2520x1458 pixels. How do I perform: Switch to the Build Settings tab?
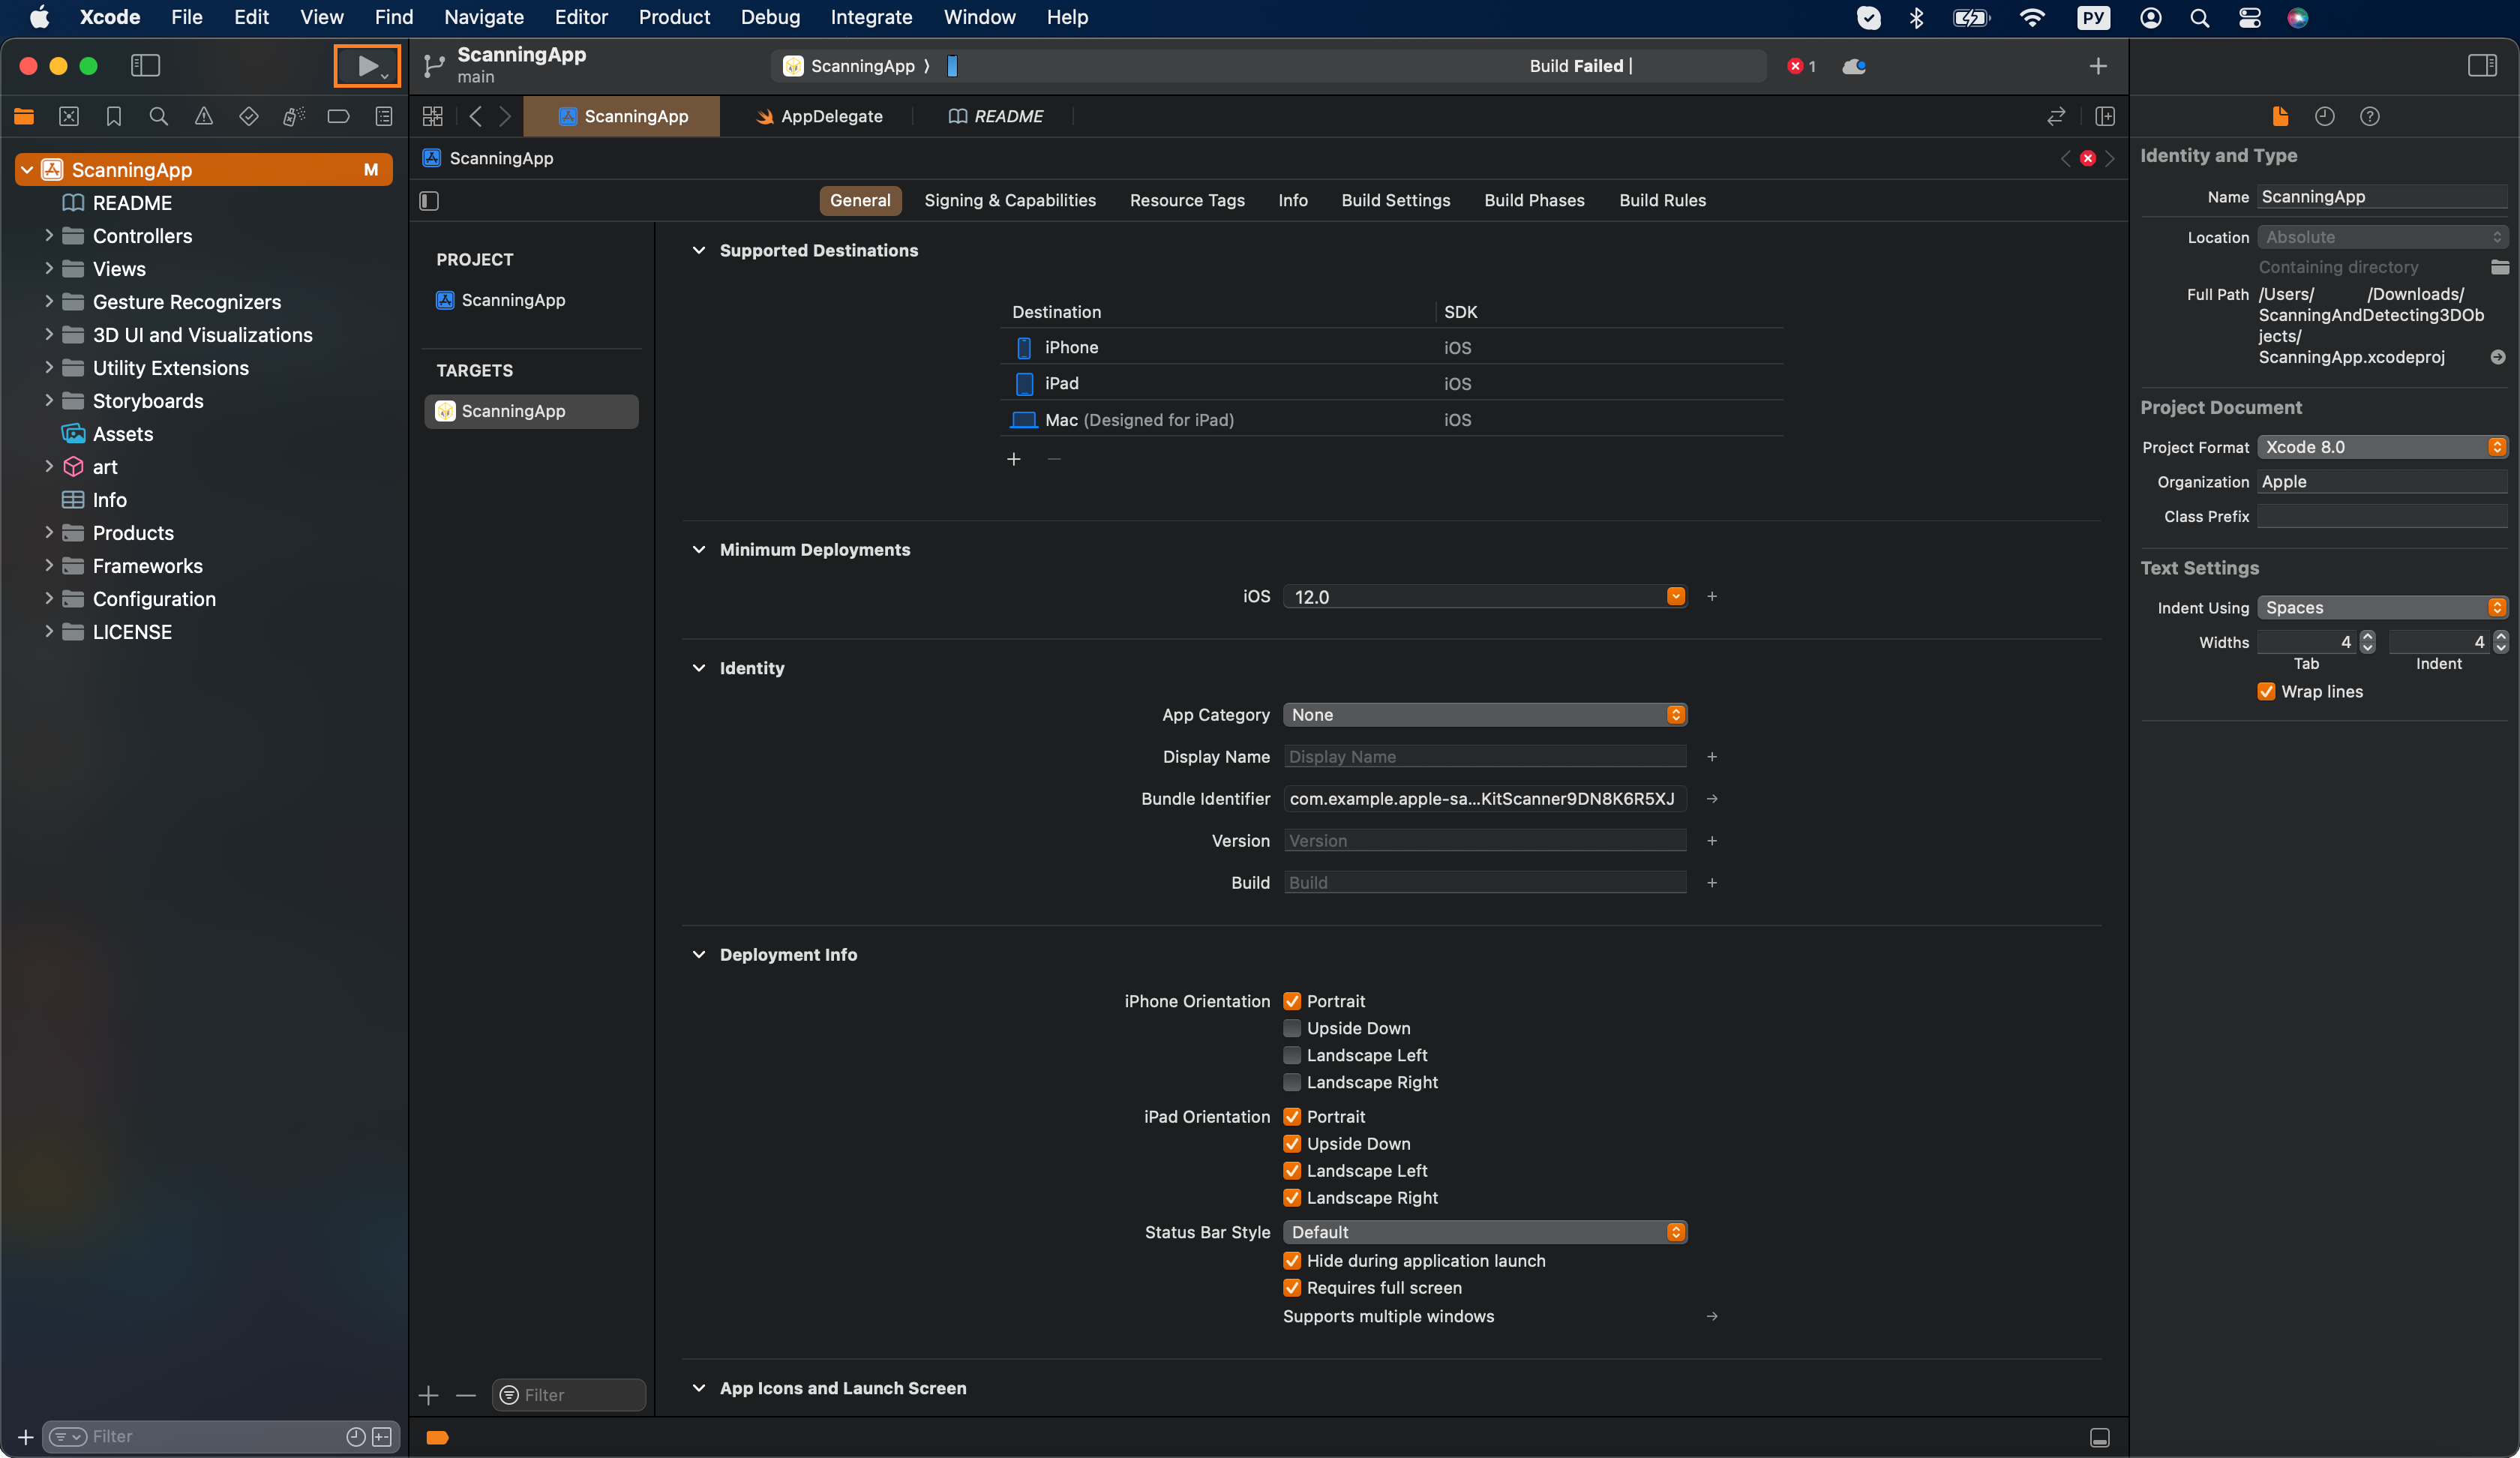pyautogui.click(x=1395, y=201)
